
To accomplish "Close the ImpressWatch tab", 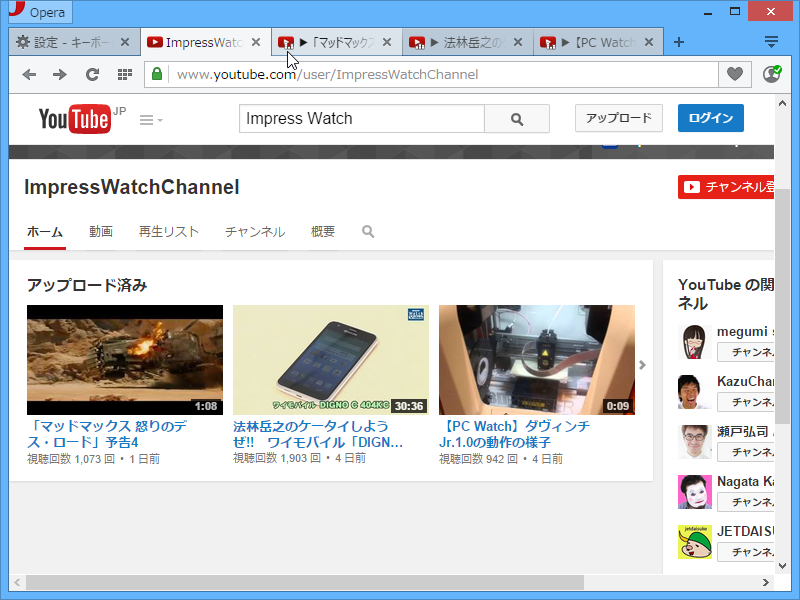I will coord(256,42).
